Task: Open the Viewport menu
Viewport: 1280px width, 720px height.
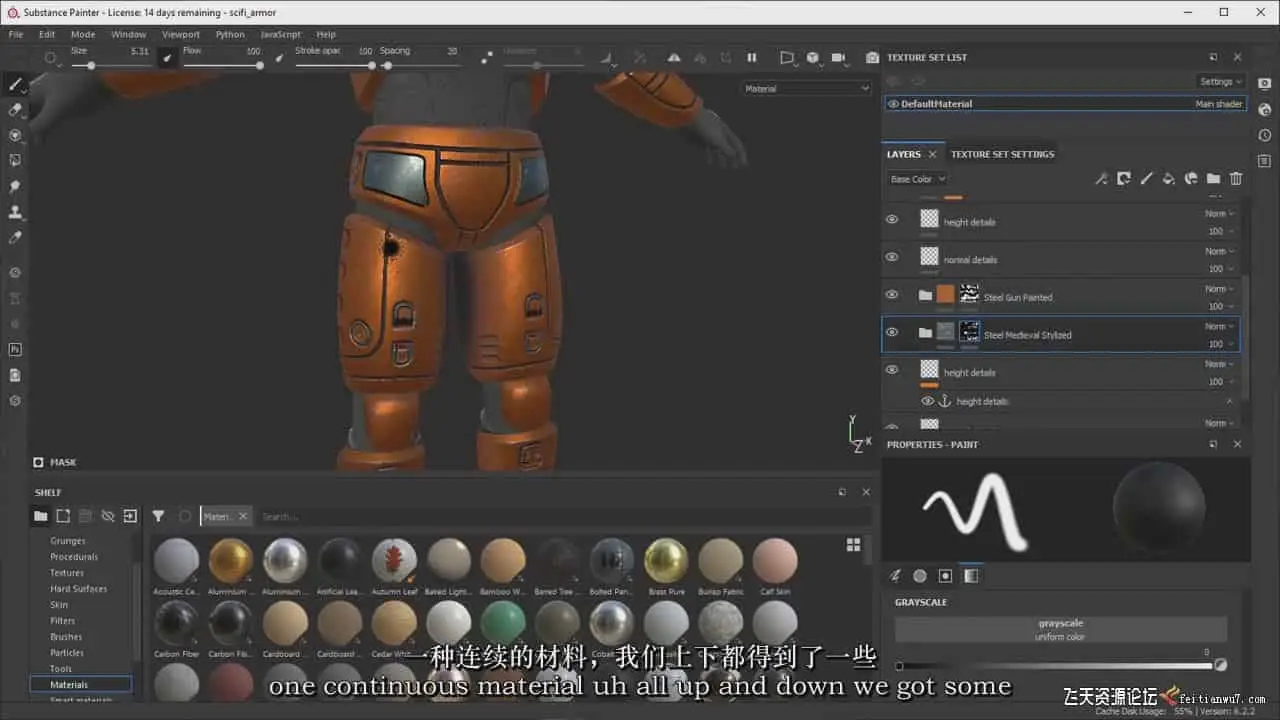Action: pos(181,34)
